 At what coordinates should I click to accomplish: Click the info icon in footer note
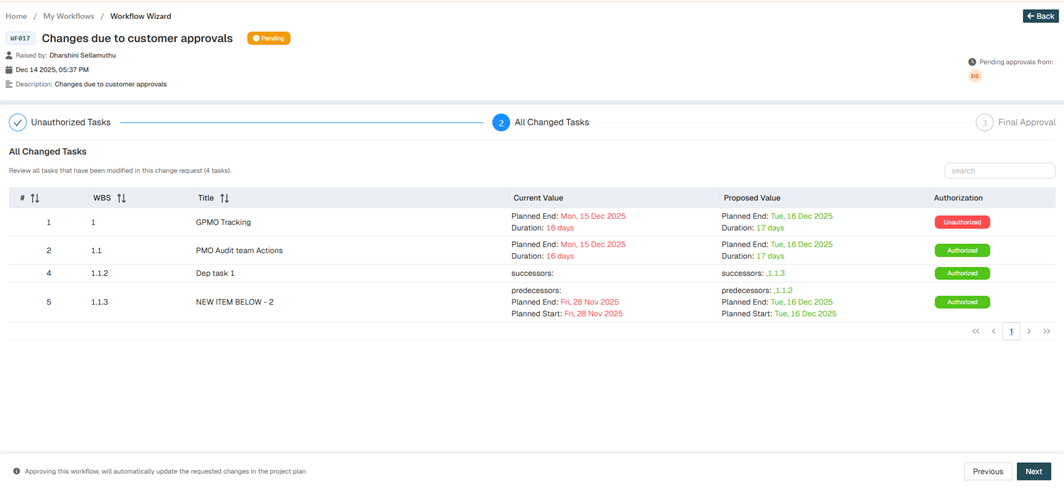coord(16,471)
